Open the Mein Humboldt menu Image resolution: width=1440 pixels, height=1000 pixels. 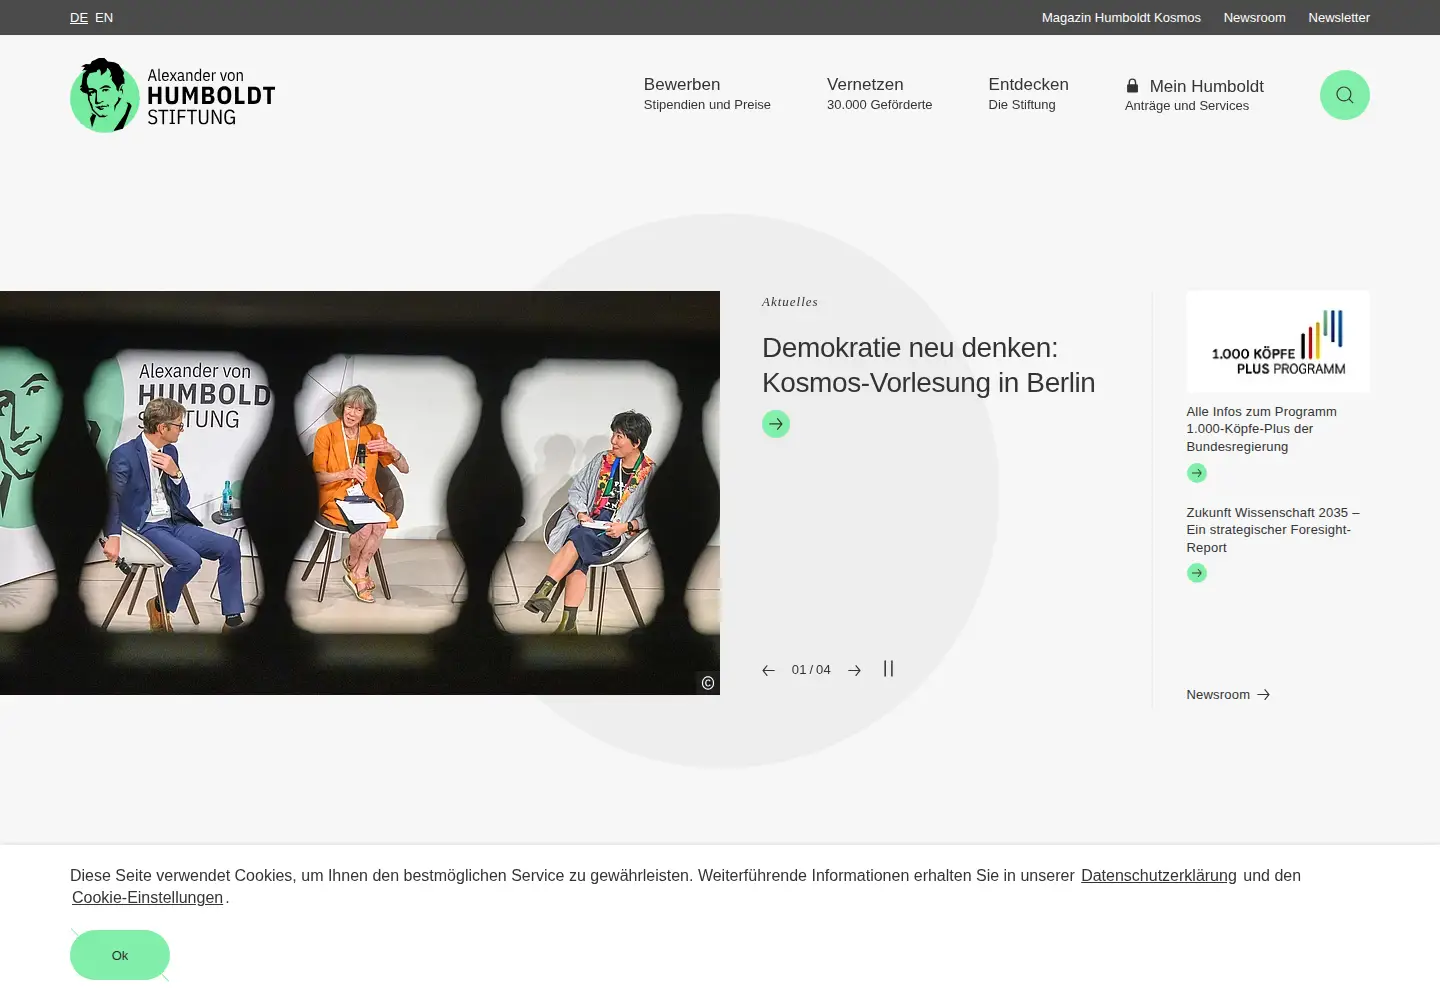1194,95
